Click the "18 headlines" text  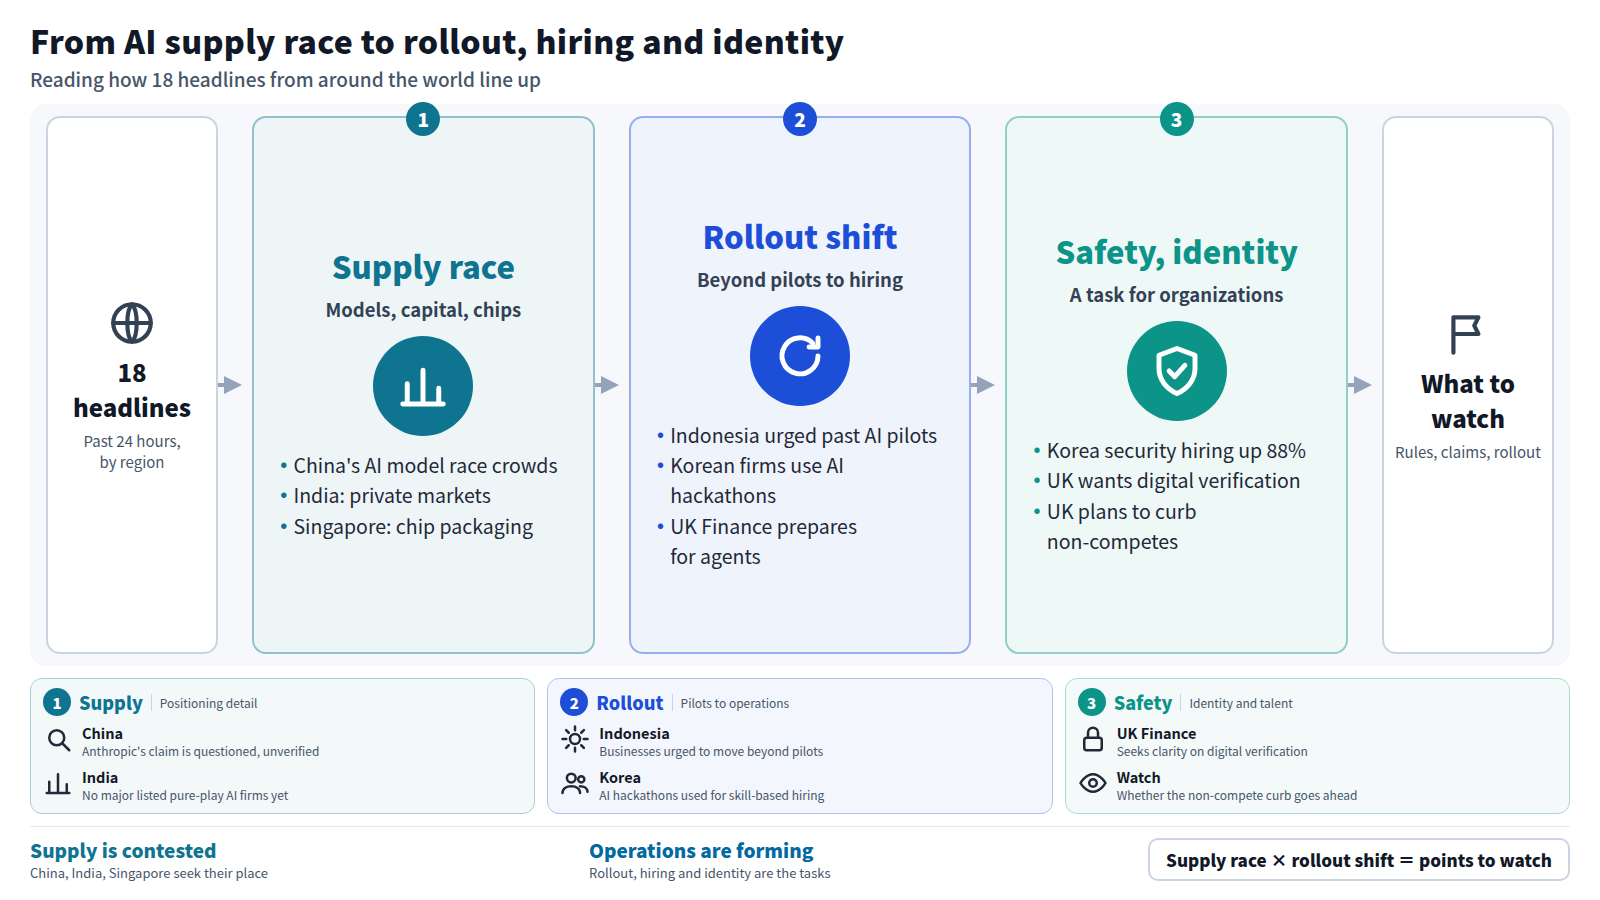pyautogui.click(x=132, y=390)
